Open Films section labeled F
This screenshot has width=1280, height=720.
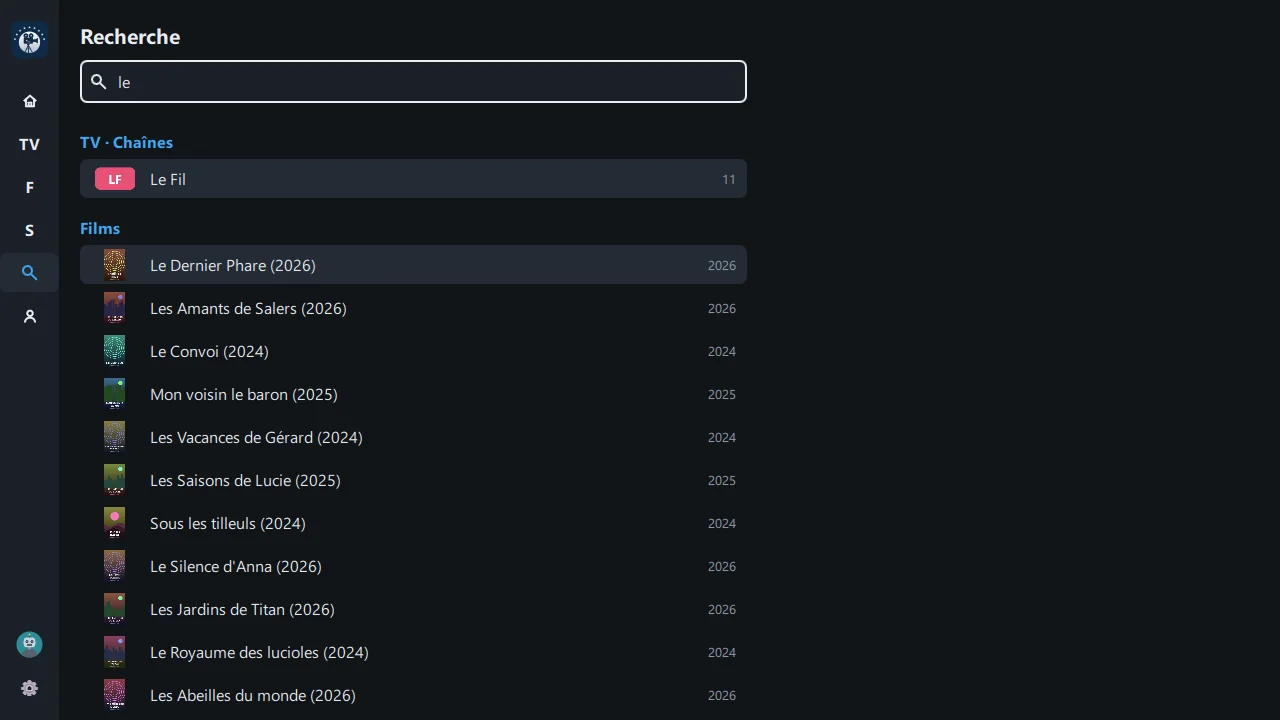point(29,187)
